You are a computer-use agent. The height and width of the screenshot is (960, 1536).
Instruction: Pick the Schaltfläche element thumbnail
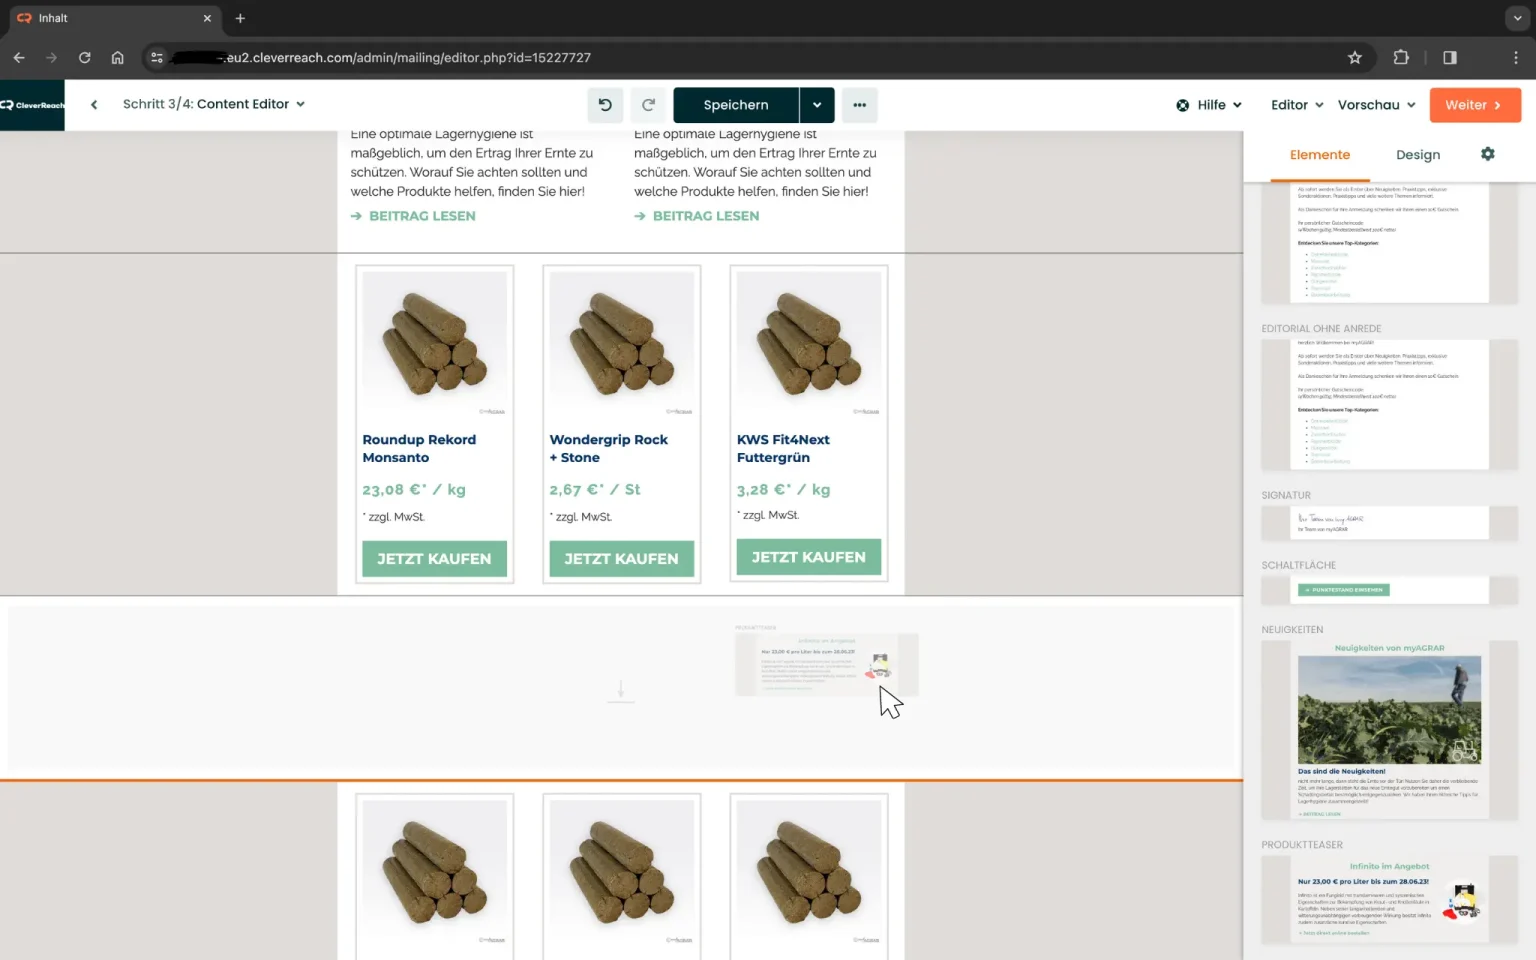pyautogui.click(x=1389, y=590)
